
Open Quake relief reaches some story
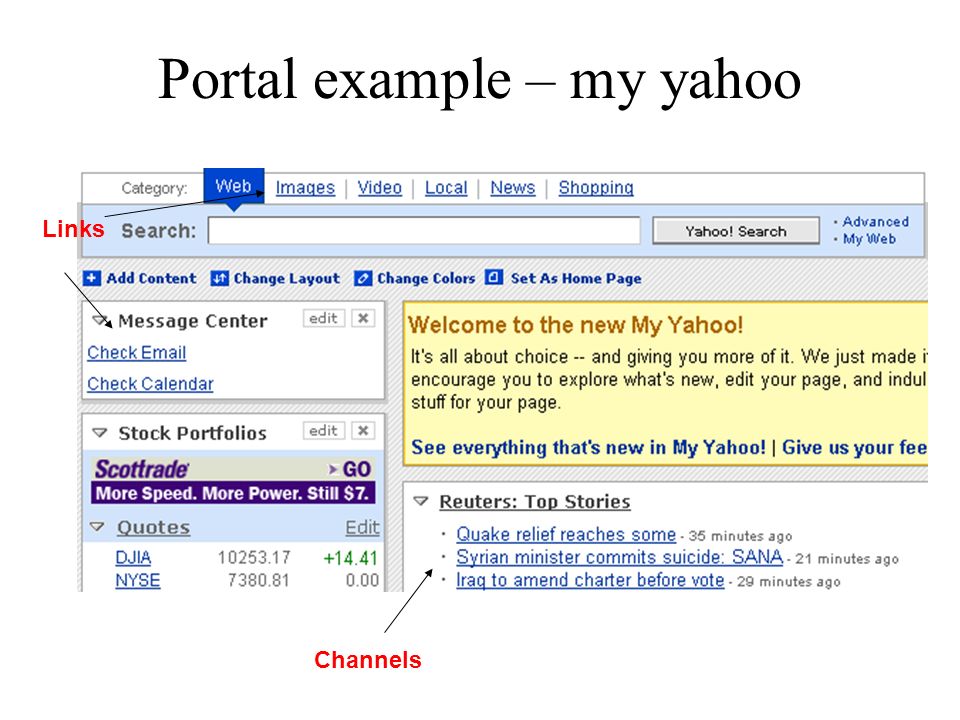pyautogui.click(x=566, y=534)
